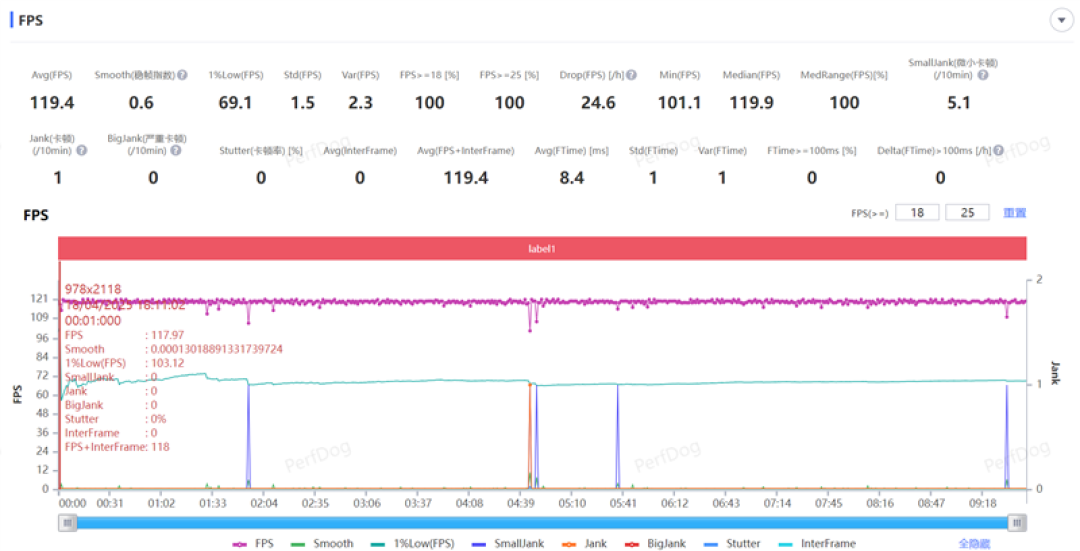
Task: Open help icon beside Smooth metric
Action: [x=183, y=74]
